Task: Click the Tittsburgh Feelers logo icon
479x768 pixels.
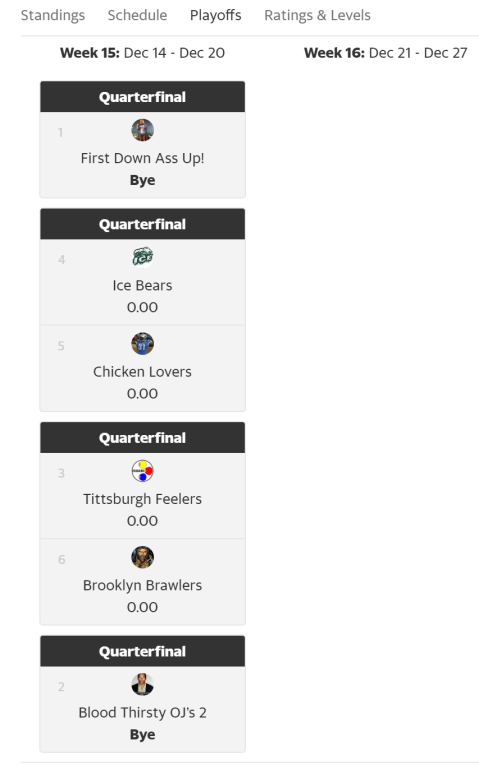Action: click(x=143, y=471)
